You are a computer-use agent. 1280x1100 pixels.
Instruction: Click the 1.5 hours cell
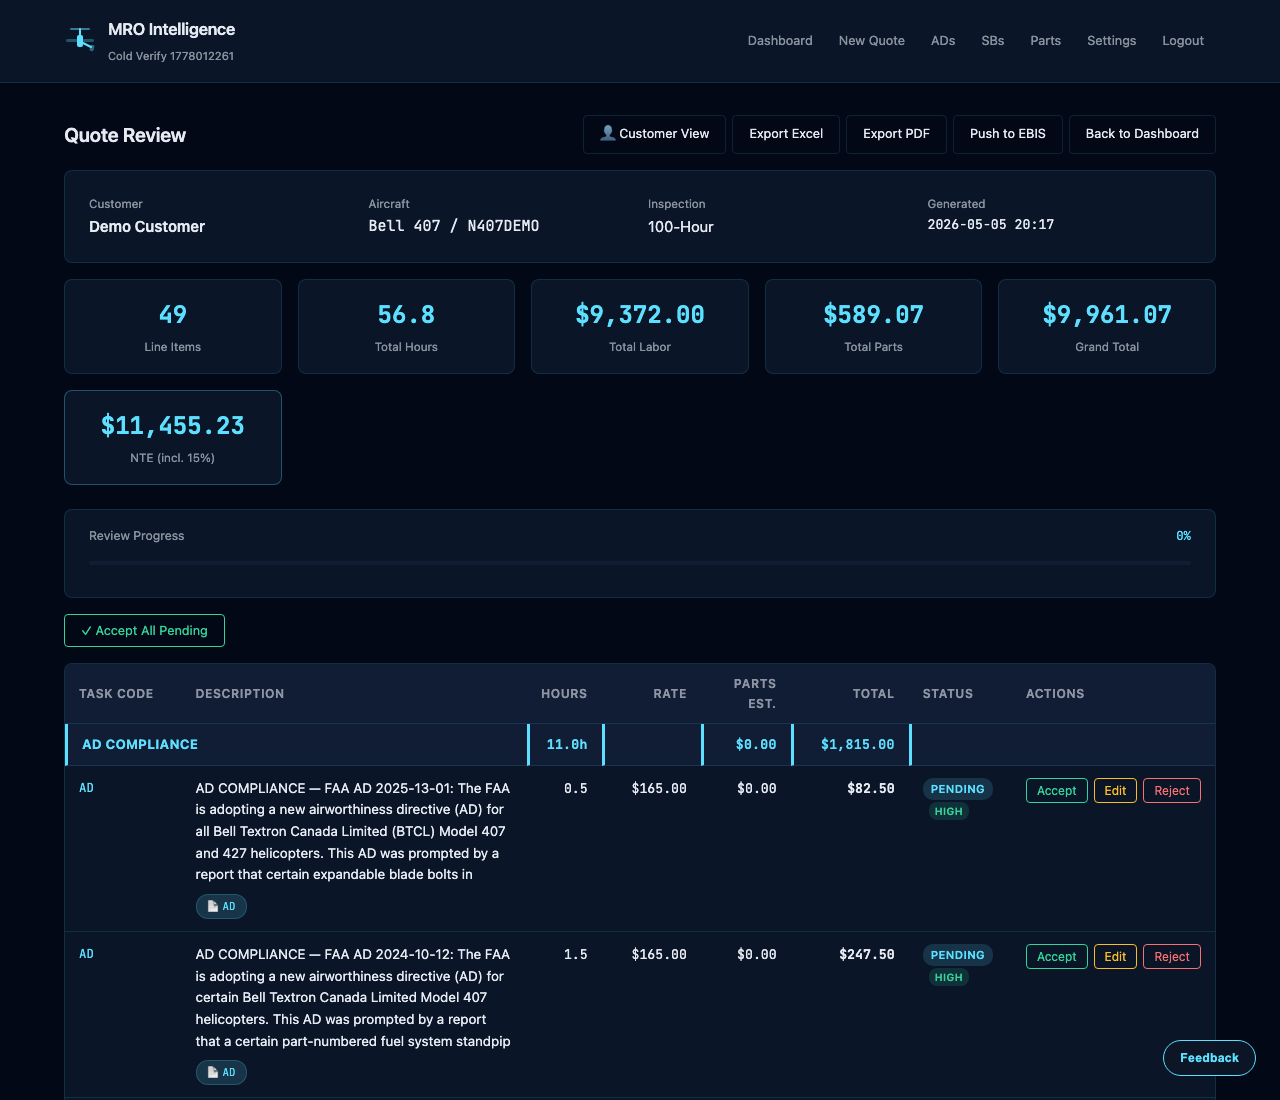[575, 955]
